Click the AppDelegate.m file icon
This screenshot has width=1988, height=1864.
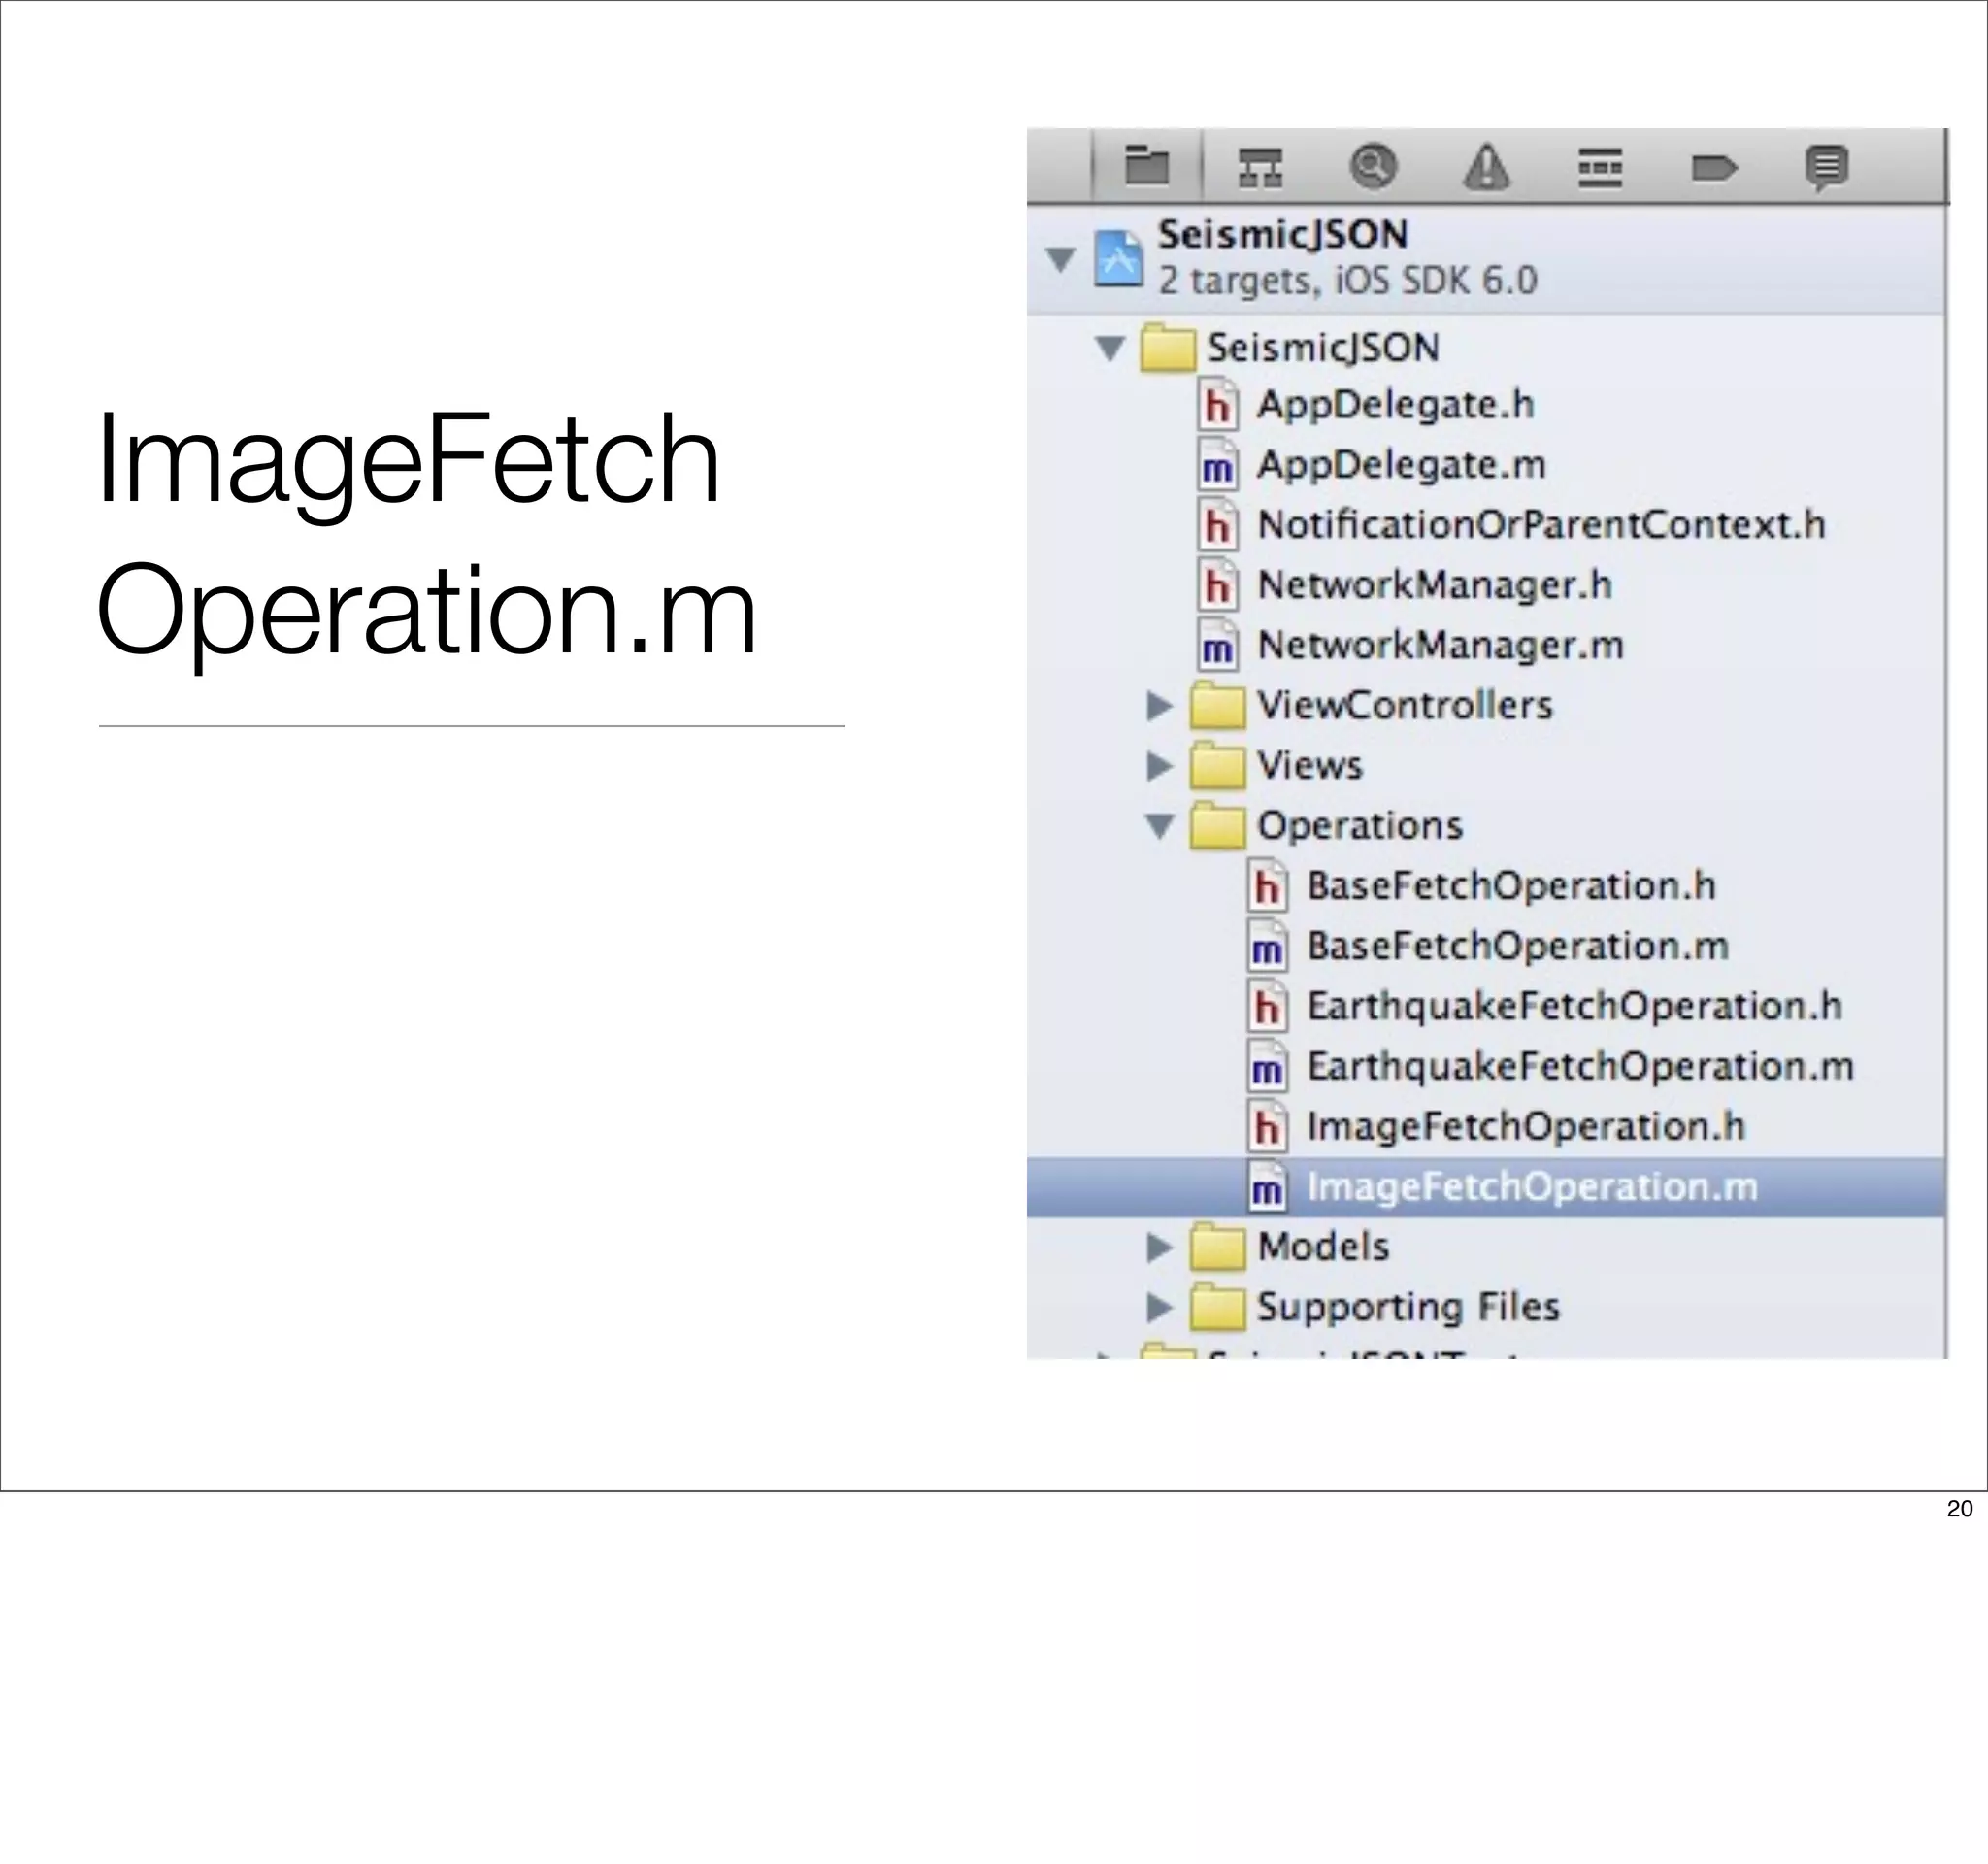(1217, 465)
